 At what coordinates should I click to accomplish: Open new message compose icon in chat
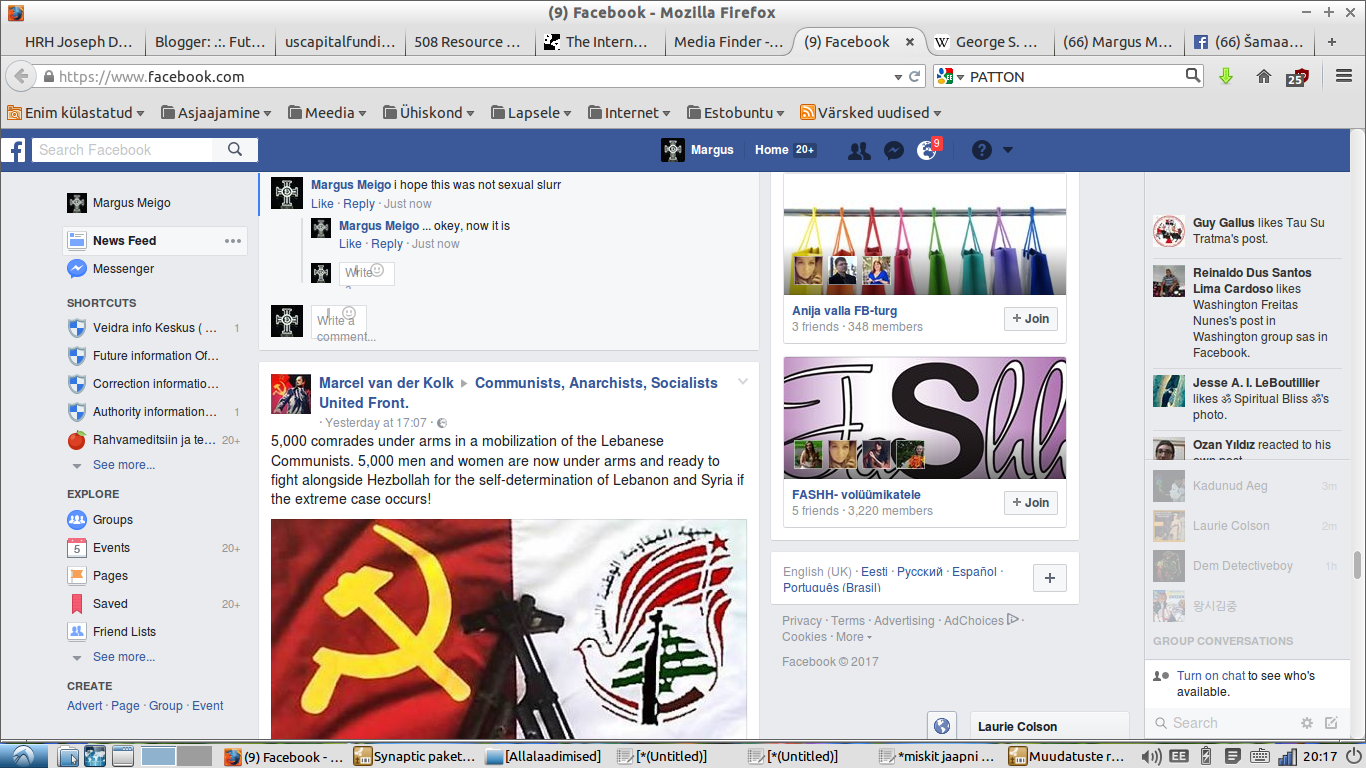(x=1331, y=723)
